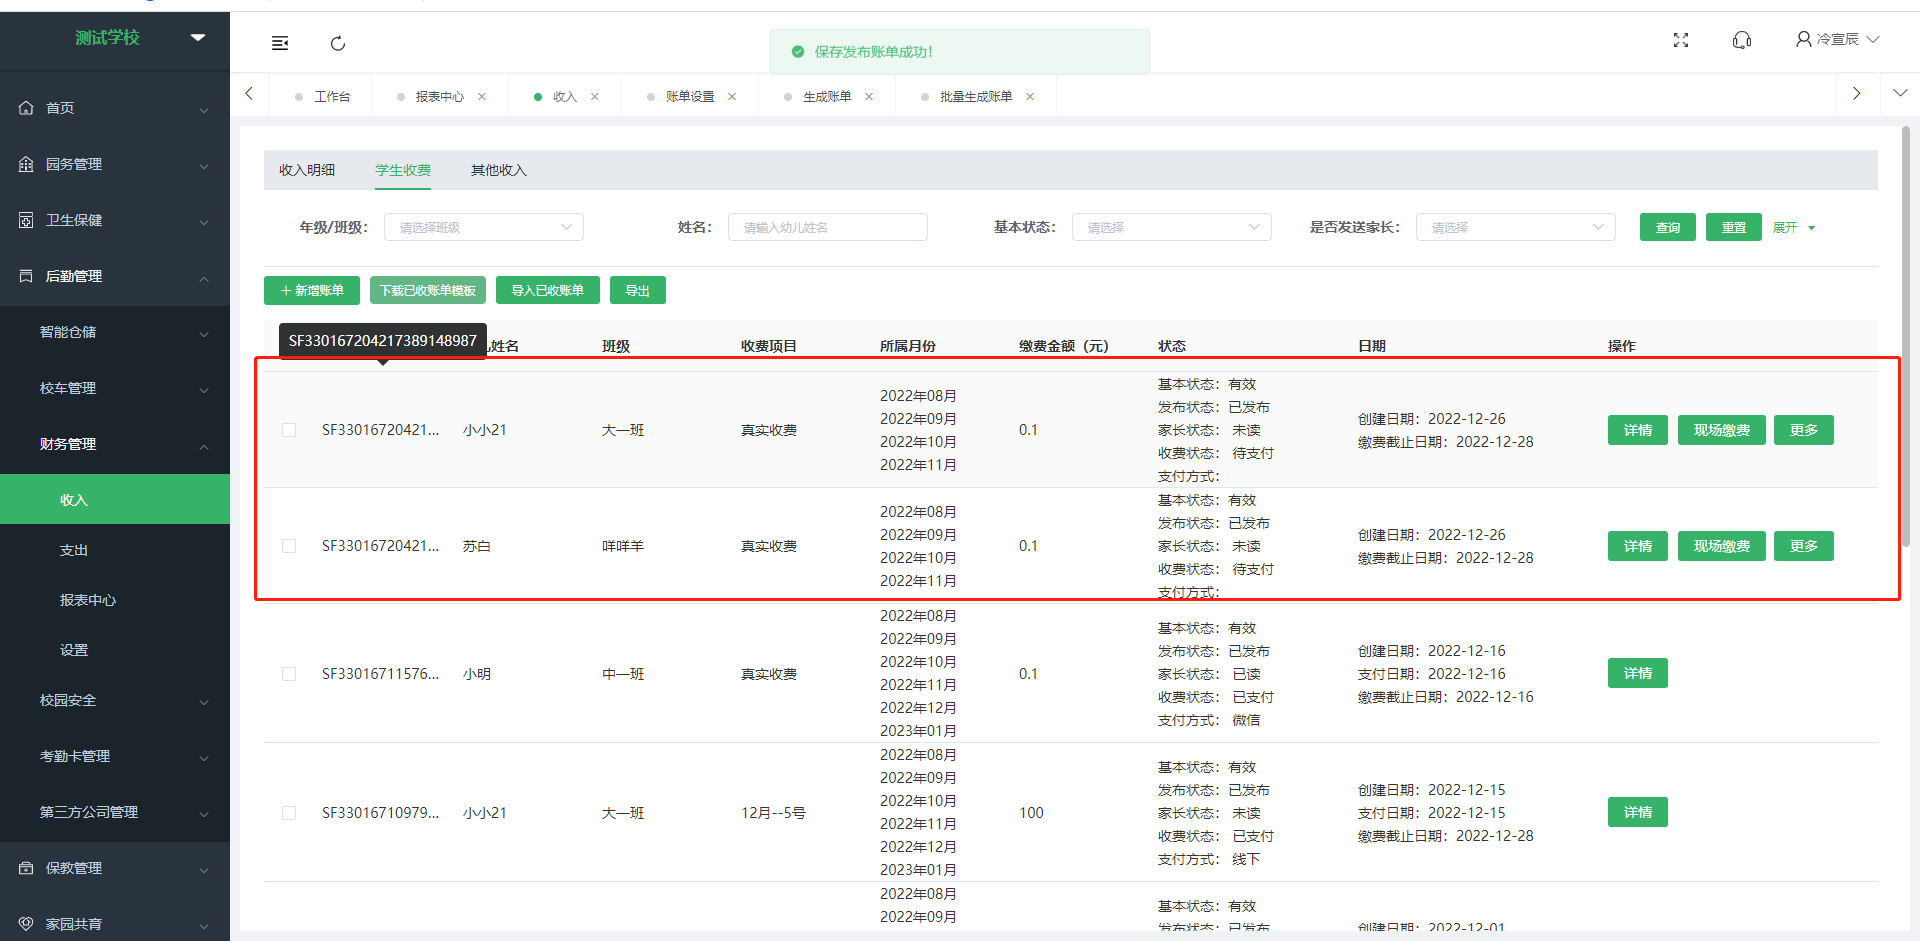Check the row checkbox for 苏白
1920x941 pixels.
click(x=289, y=546)
